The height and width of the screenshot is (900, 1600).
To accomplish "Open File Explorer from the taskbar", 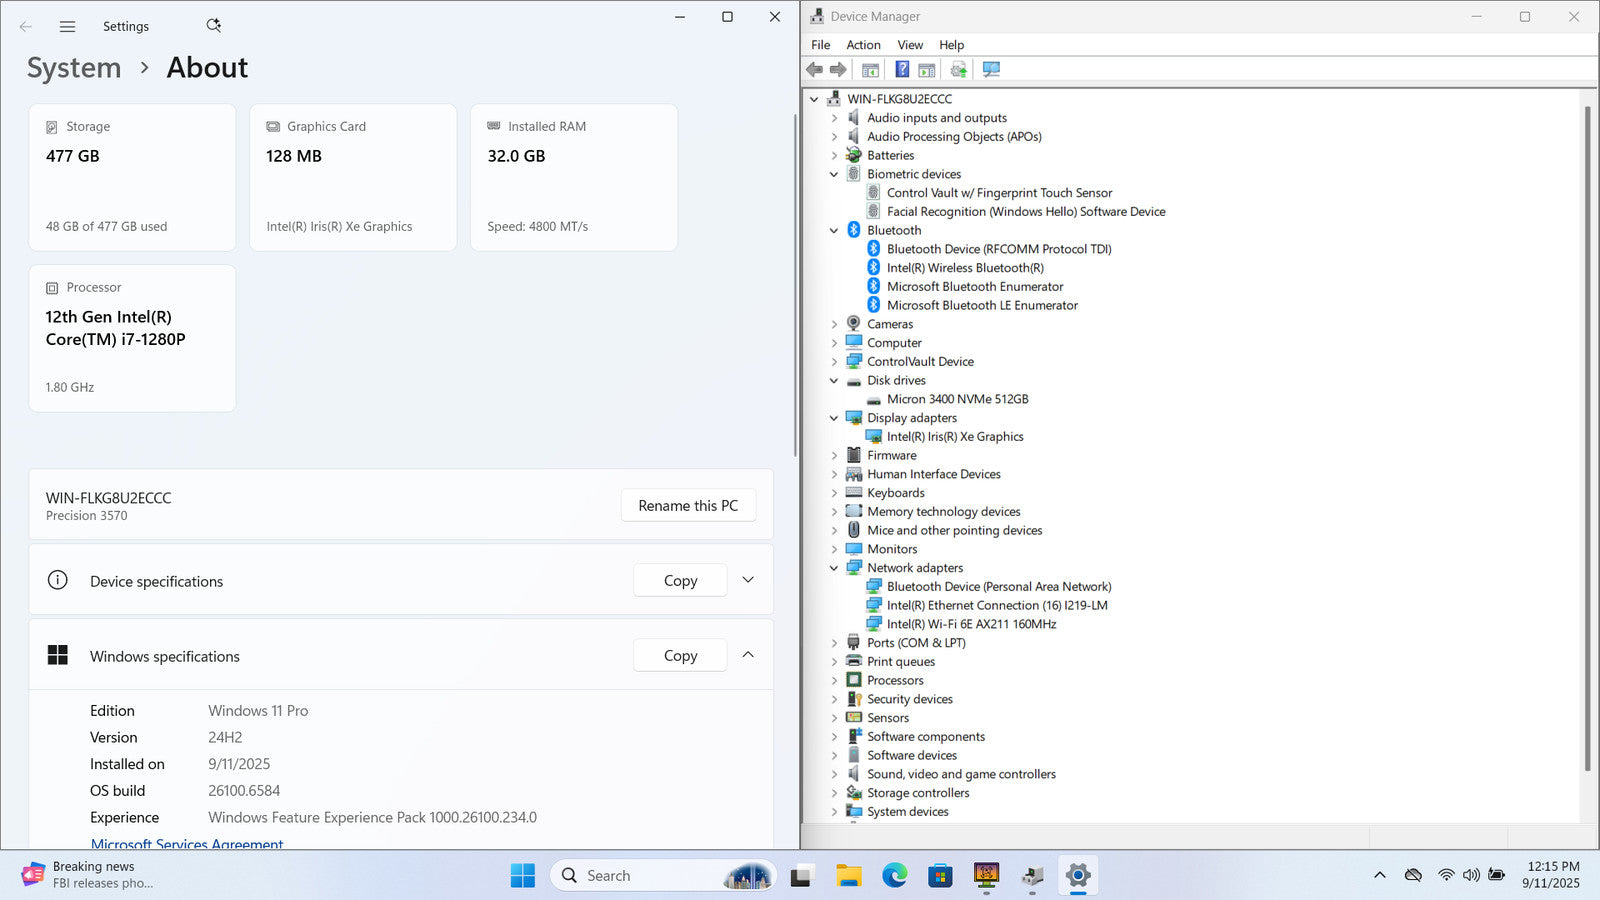I will pyautogui.click(x=849, y=876).
